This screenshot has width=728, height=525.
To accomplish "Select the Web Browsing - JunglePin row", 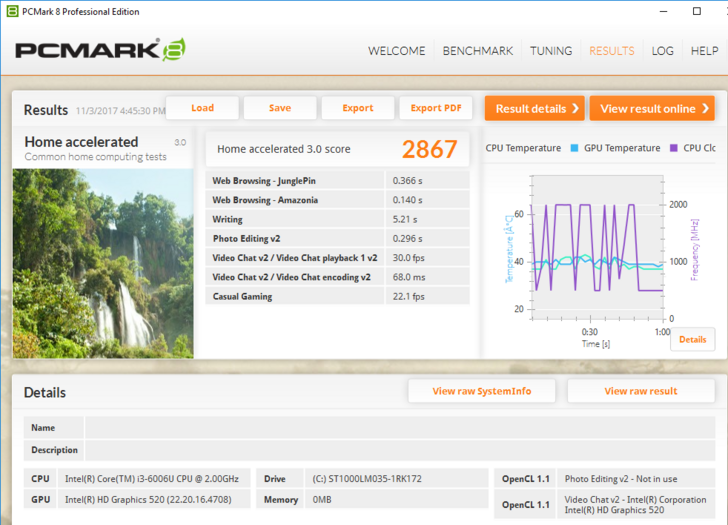I will pyautogui.click(x=338, y=181).
